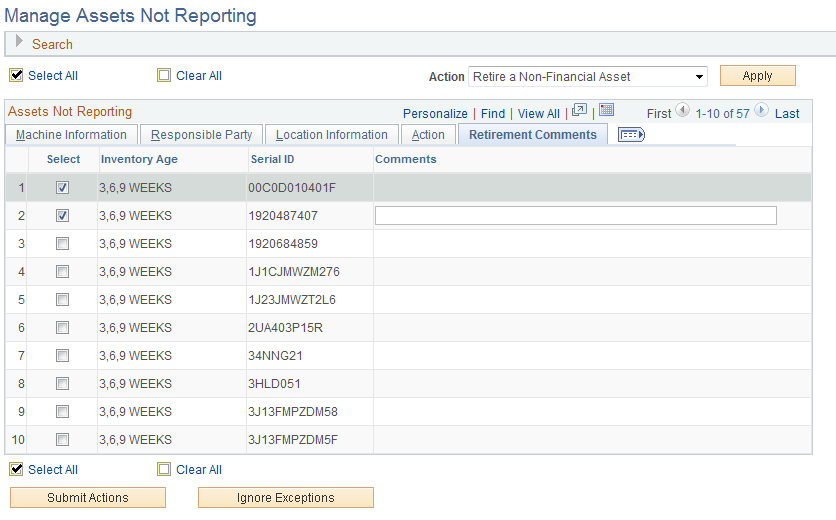Click top Select All link text
Screen dimensions: 836x520
53,76
